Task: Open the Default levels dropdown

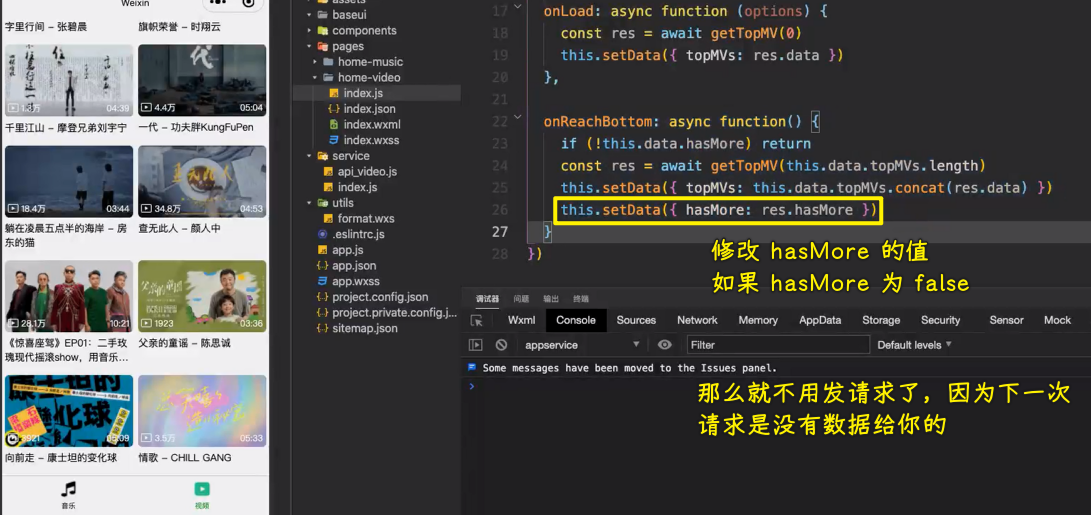Action: 914,344
